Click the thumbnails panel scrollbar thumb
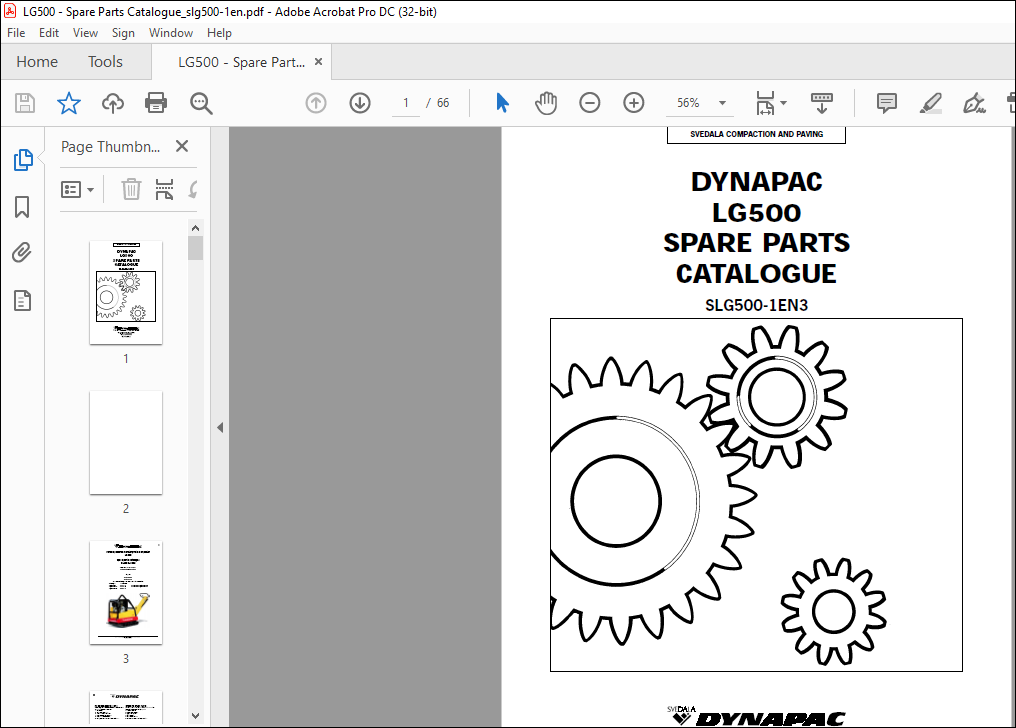Screen dimensions: 1016x728 coord(196,248)
